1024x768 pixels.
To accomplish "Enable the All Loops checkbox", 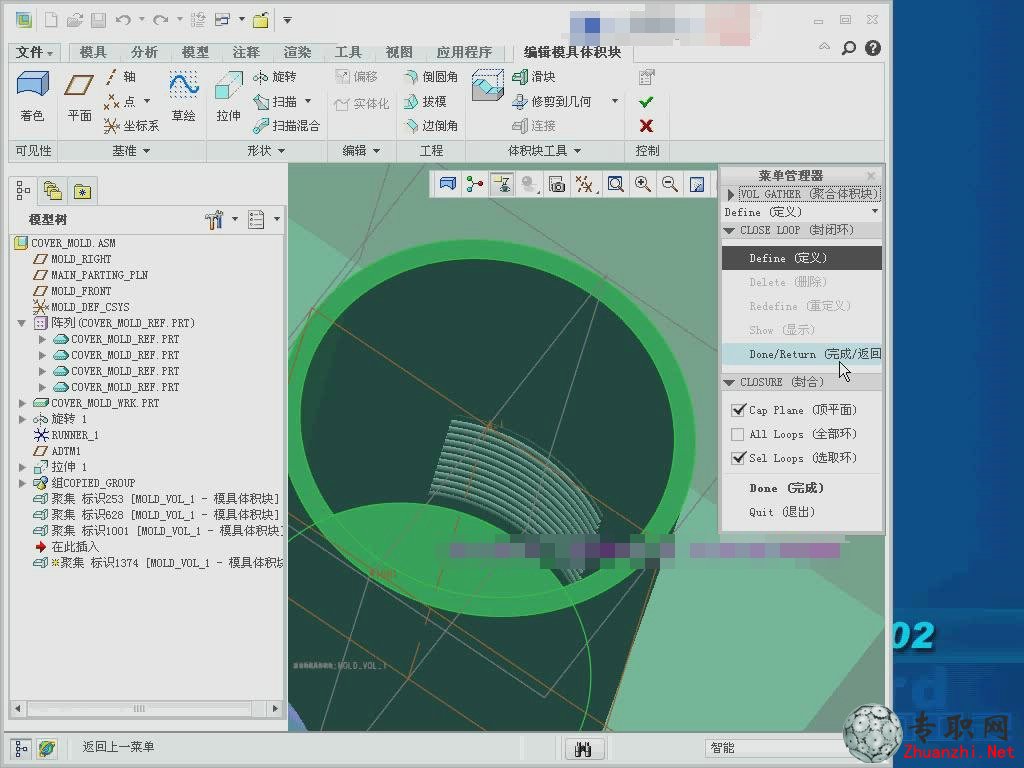I will point(738,434).
